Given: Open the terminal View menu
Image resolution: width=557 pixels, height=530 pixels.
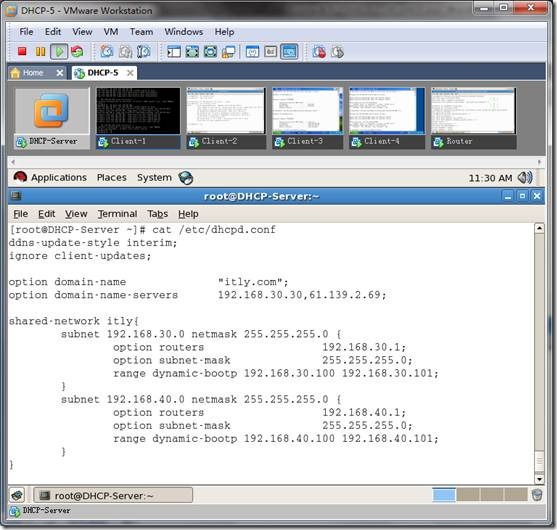Looking at the screenshot, I should pyautogui.click(x=76, y=214).
